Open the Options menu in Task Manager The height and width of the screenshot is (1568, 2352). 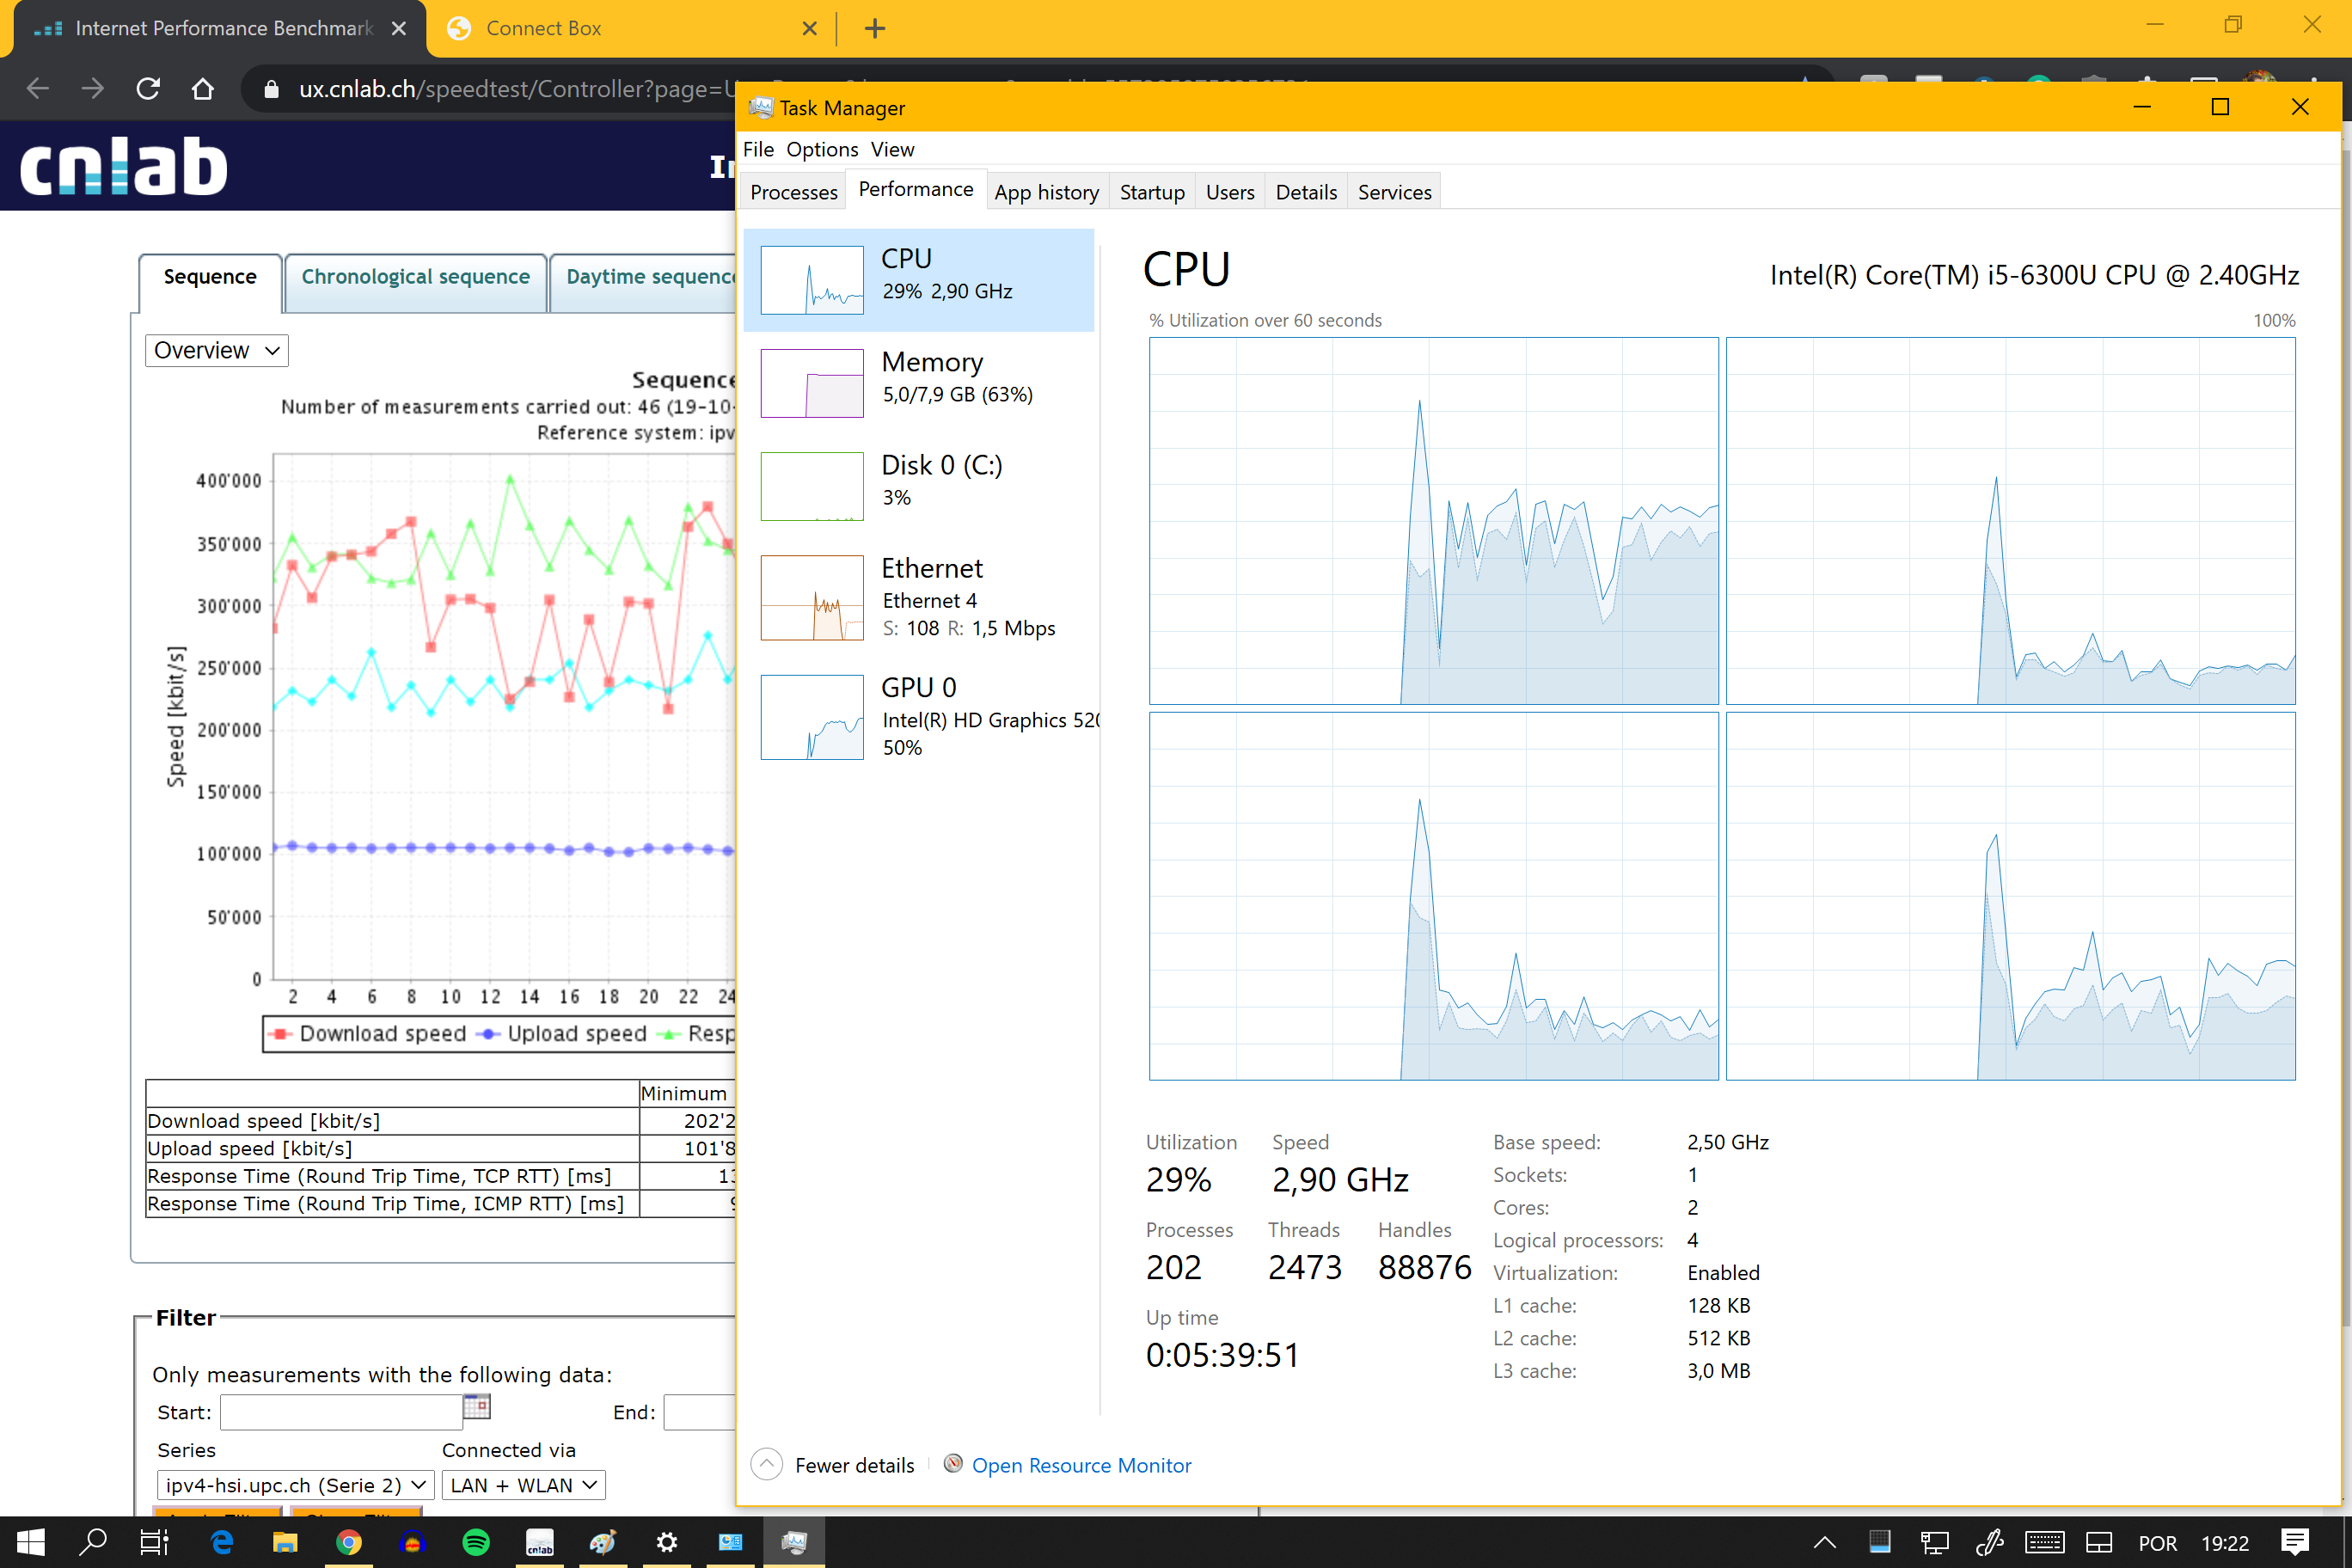click(x=821, y=149)
